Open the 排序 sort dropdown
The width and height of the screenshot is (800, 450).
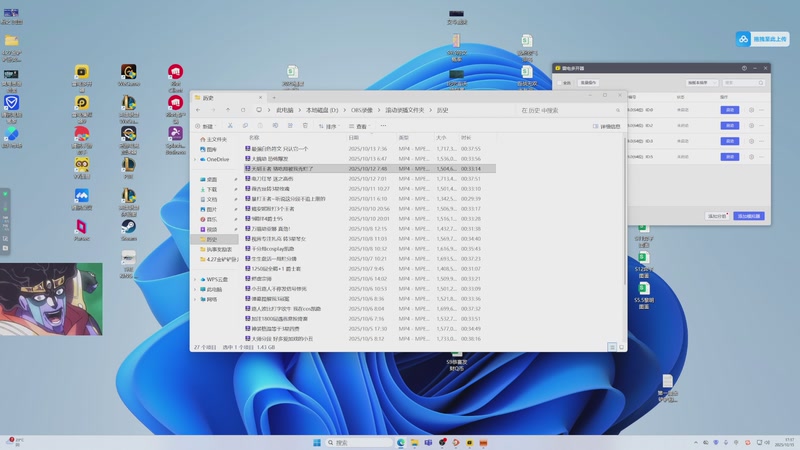(x=329, y=127)
